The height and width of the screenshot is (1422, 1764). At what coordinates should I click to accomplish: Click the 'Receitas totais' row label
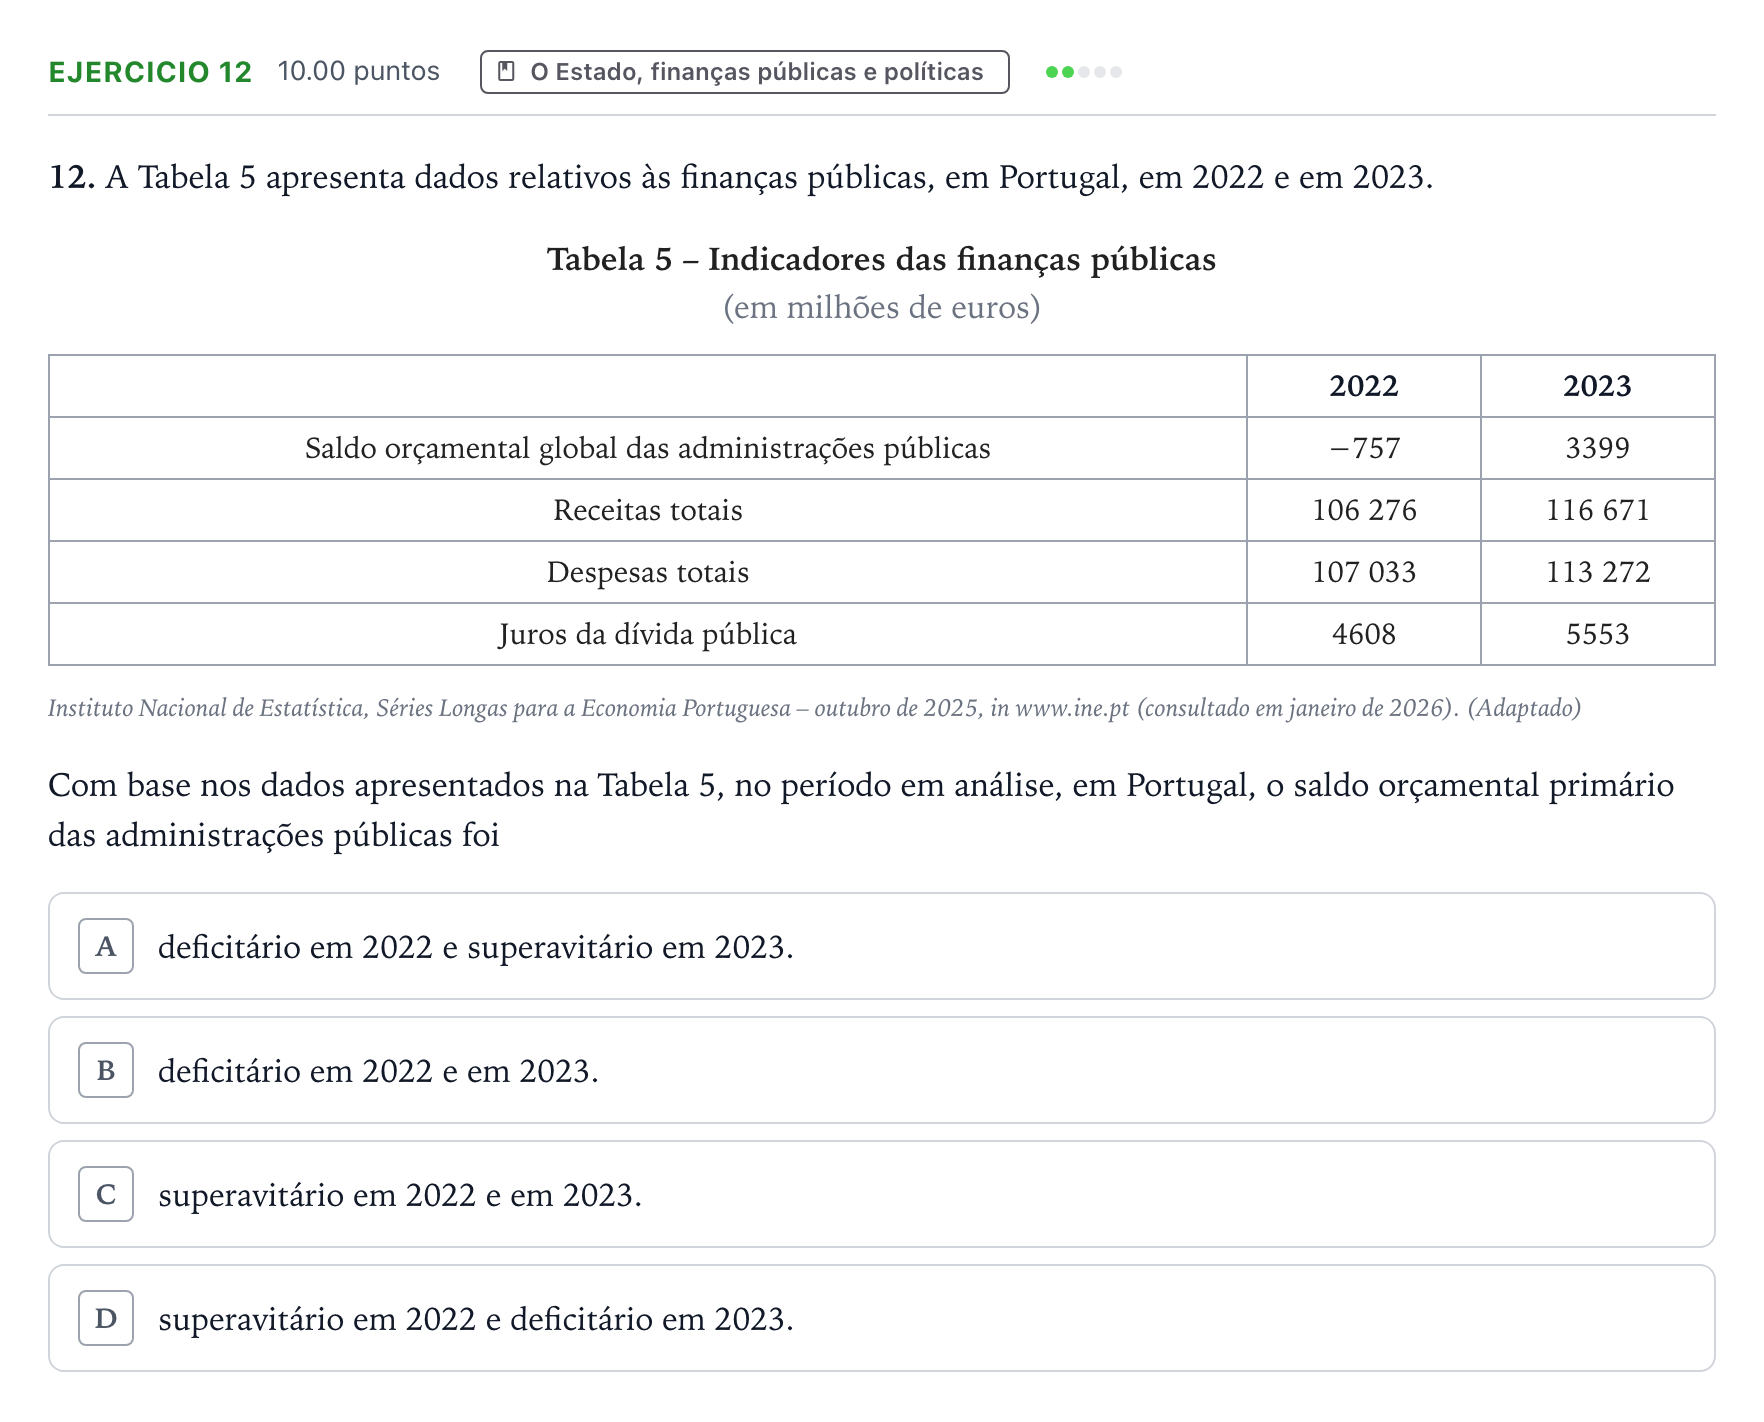tap(648, 510)
